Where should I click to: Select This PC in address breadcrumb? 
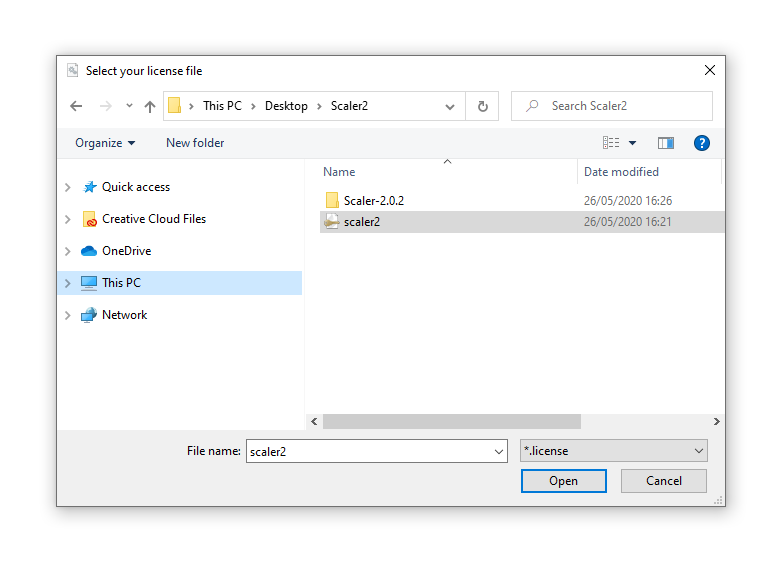click(x=222, y=106)
